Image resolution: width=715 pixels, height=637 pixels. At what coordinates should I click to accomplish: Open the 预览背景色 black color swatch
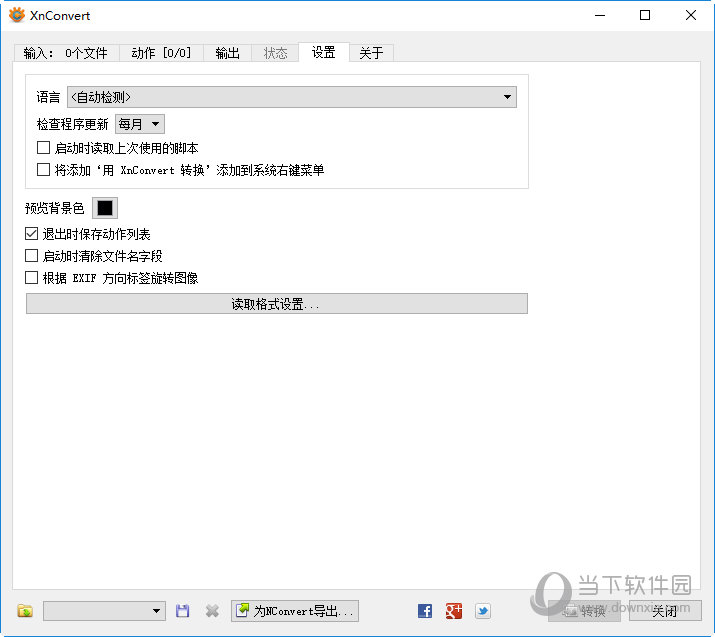click(105, 208)
